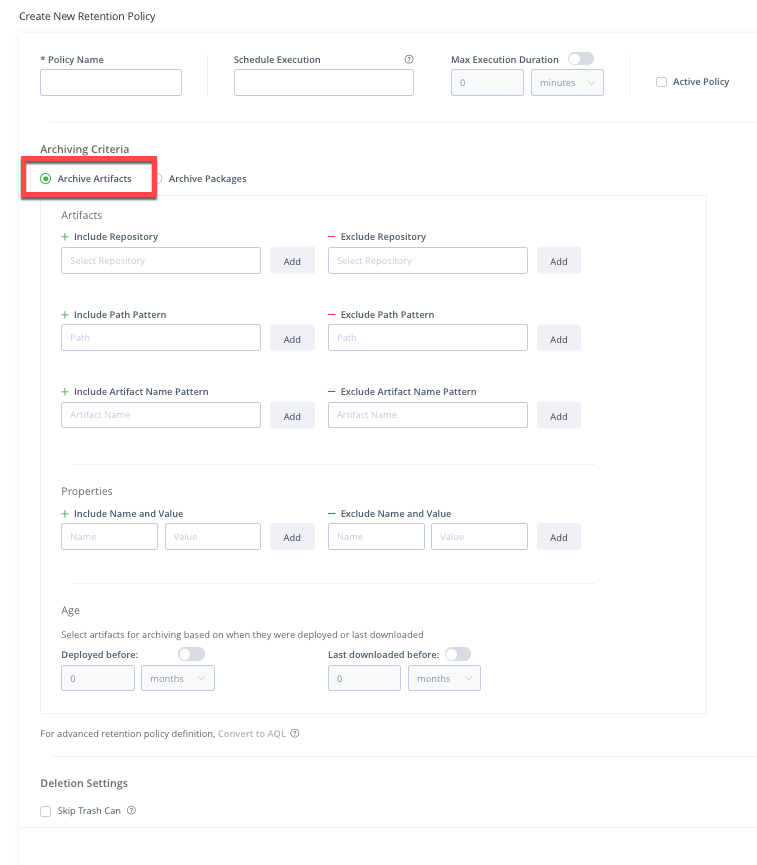Toggle Max Execution Duration switch

coord(581,58)
